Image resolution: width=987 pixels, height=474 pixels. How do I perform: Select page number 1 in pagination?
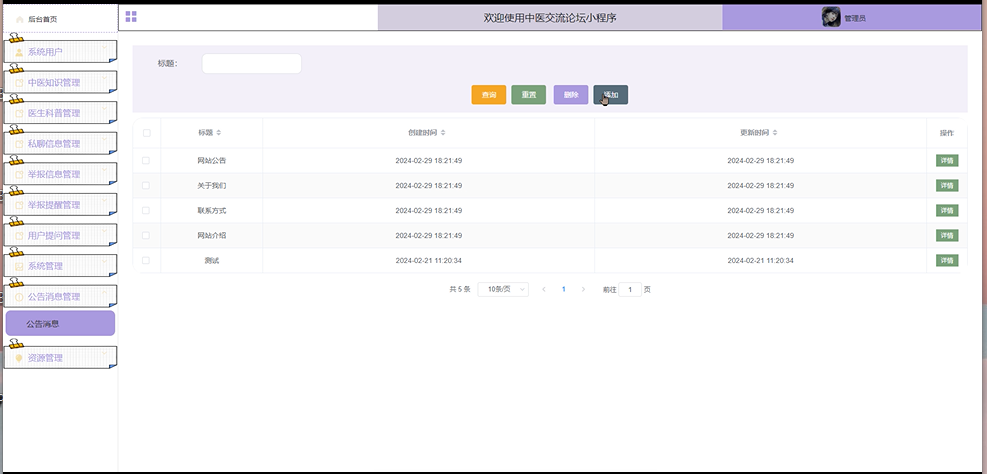point(563,290)
